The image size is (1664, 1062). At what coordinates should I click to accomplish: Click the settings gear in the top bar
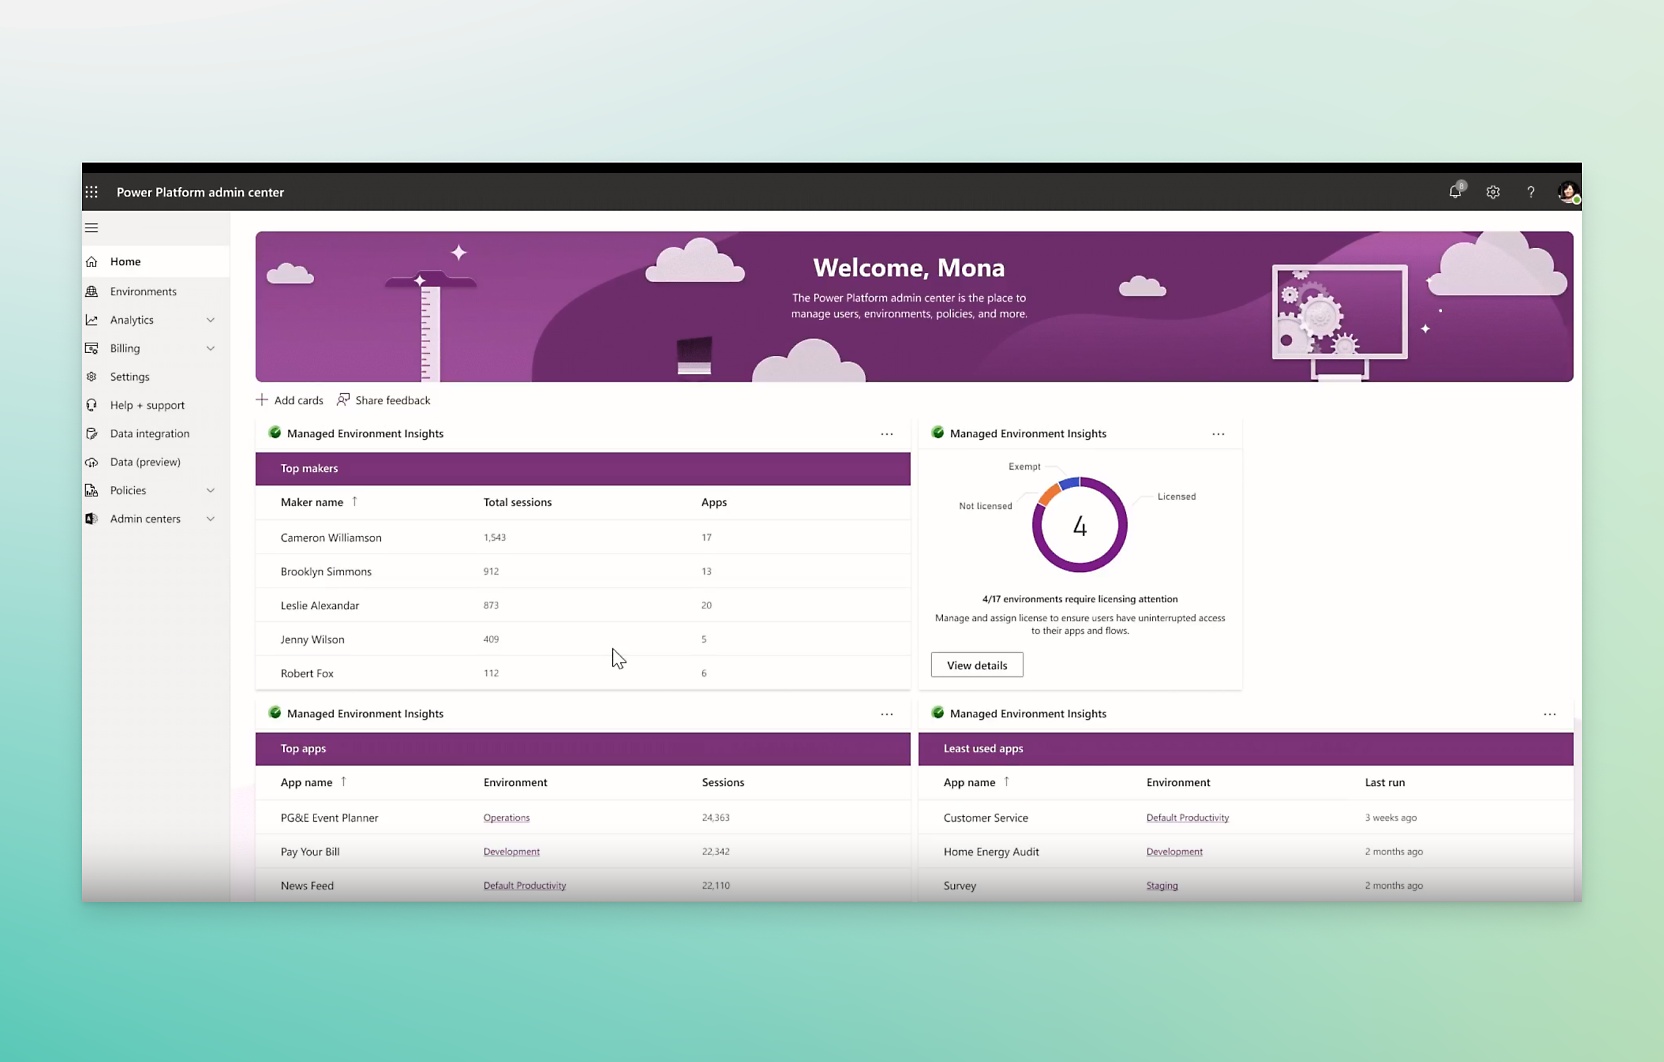click(x=1493, y=191)
